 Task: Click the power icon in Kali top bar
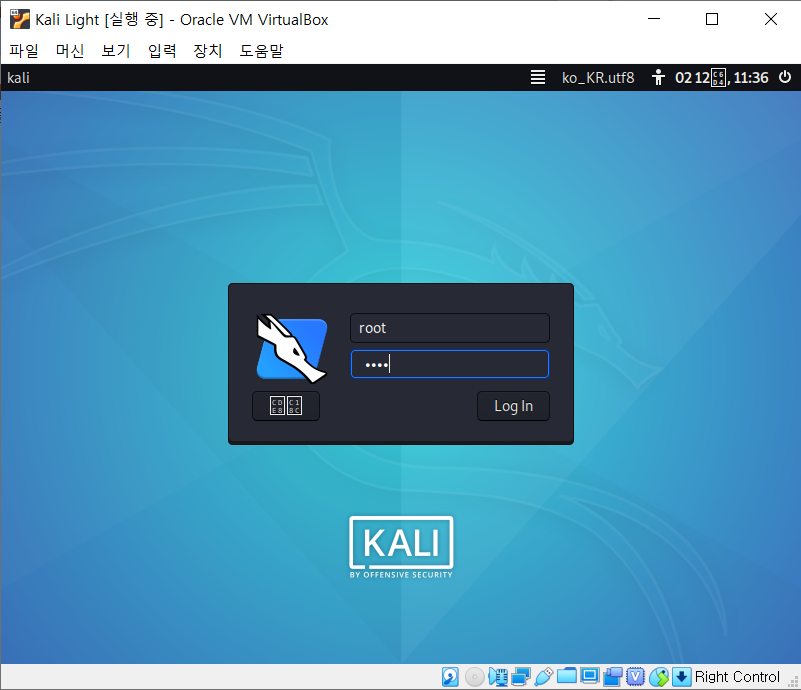[785, 77]
